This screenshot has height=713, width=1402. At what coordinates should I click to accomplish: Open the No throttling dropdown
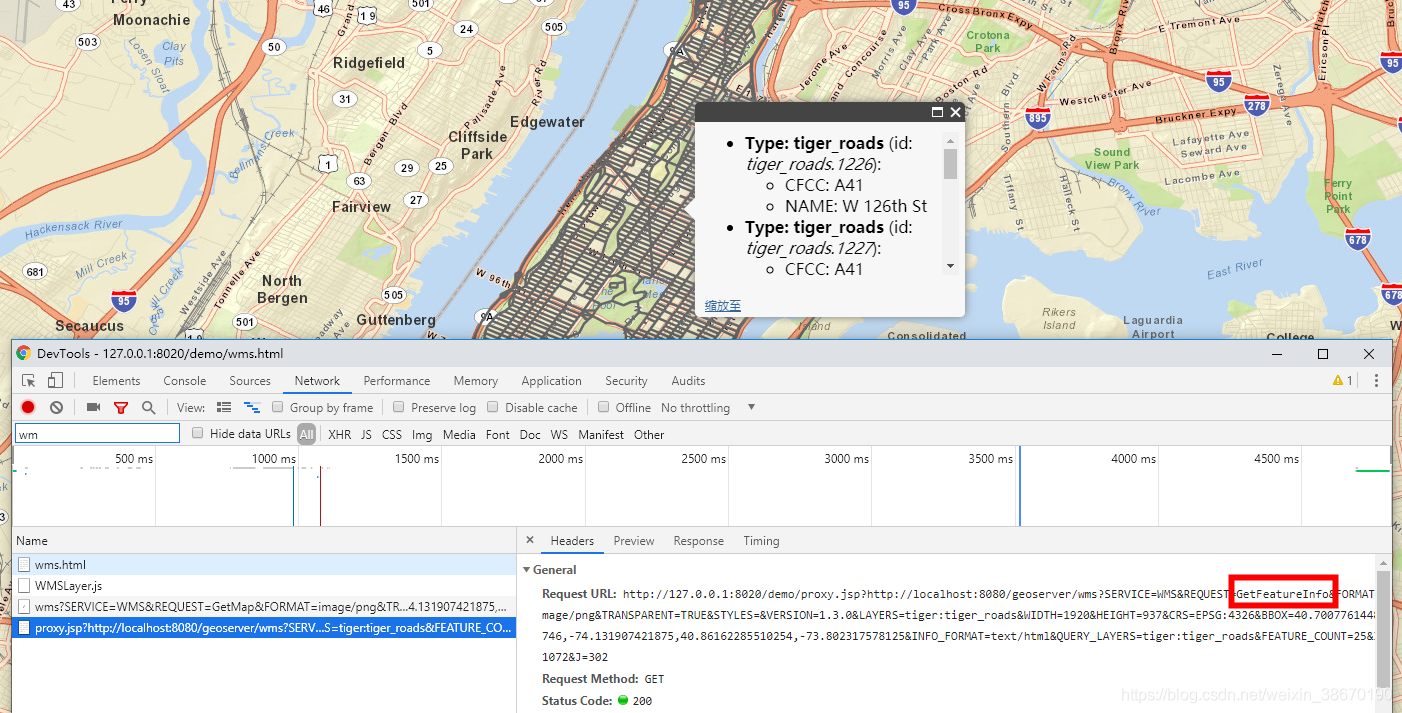(708, 408)
